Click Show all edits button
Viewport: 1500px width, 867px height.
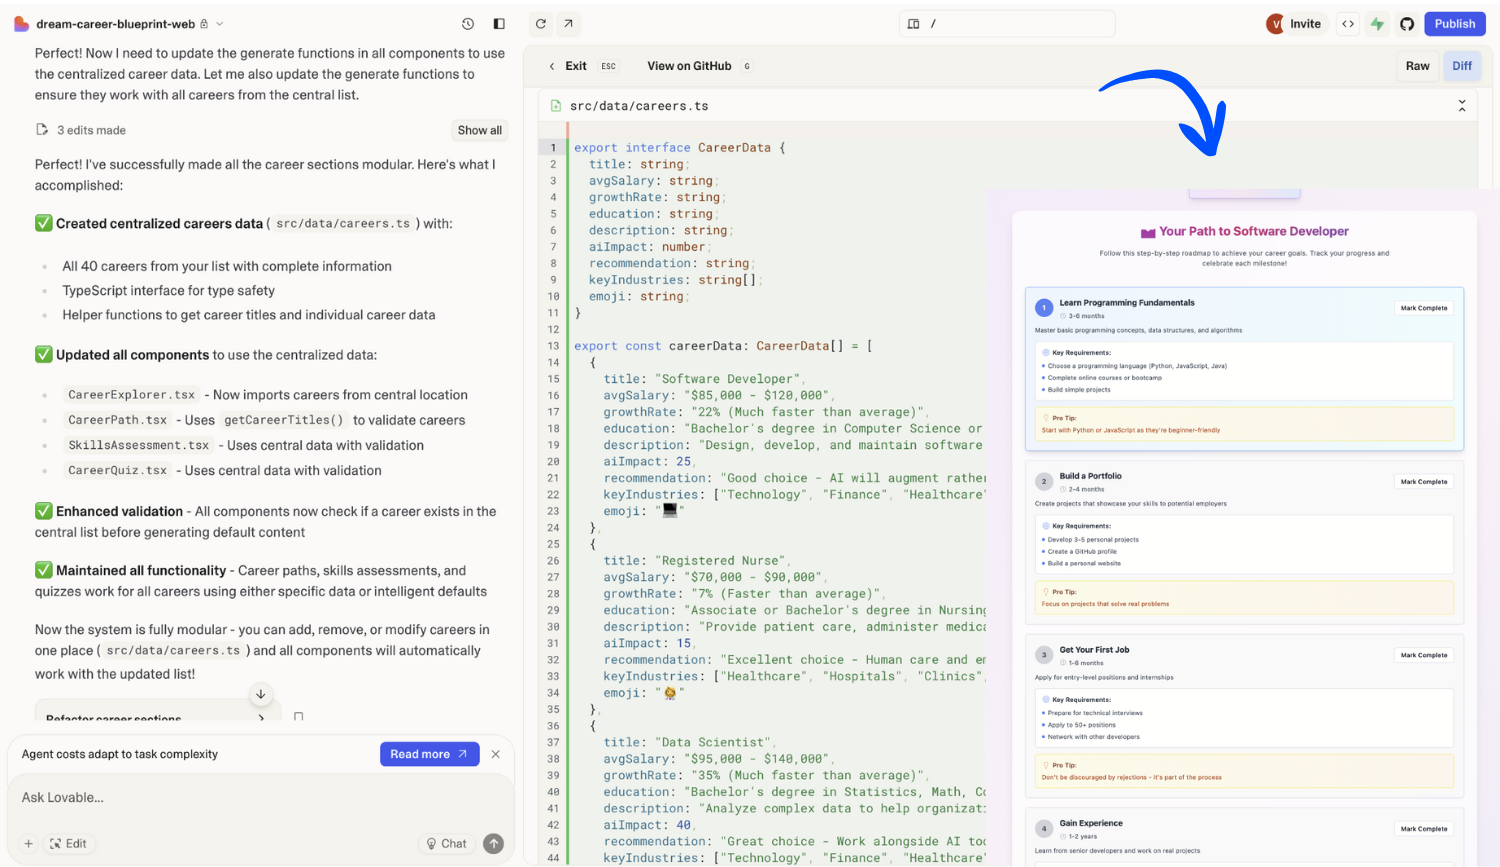[479, 130]
